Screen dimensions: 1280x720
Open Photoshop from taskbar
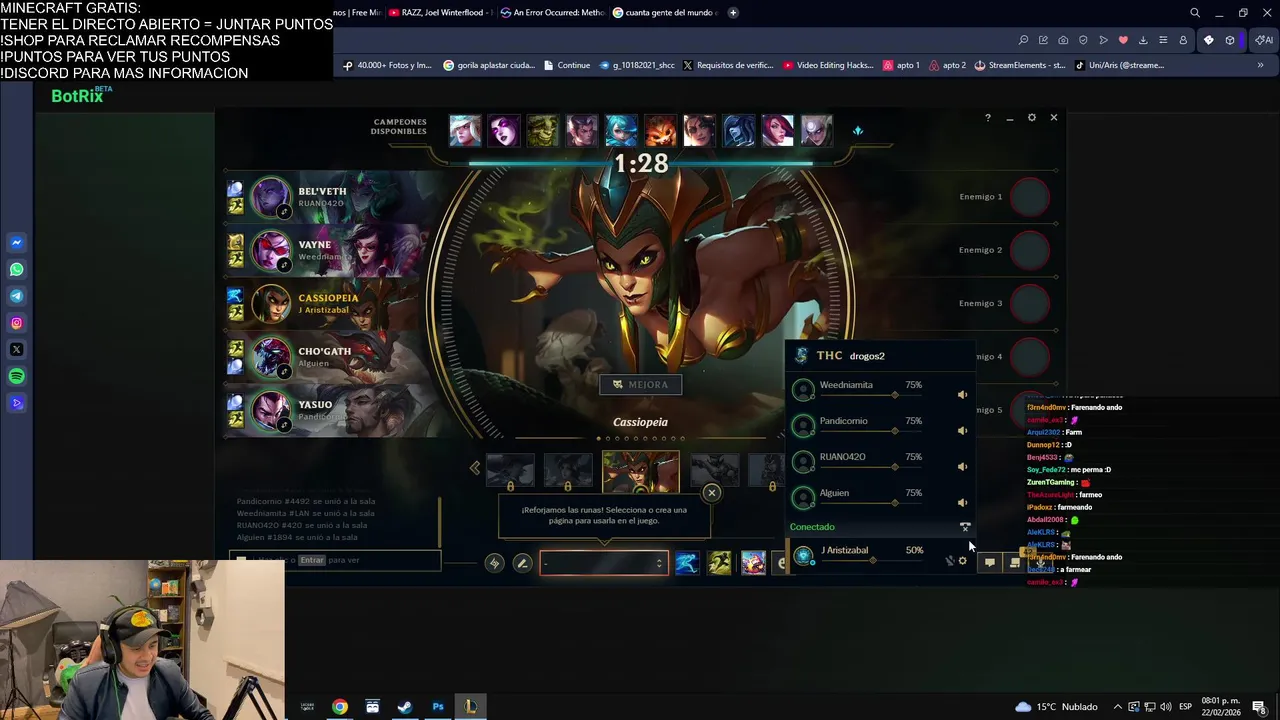point(438,707)
